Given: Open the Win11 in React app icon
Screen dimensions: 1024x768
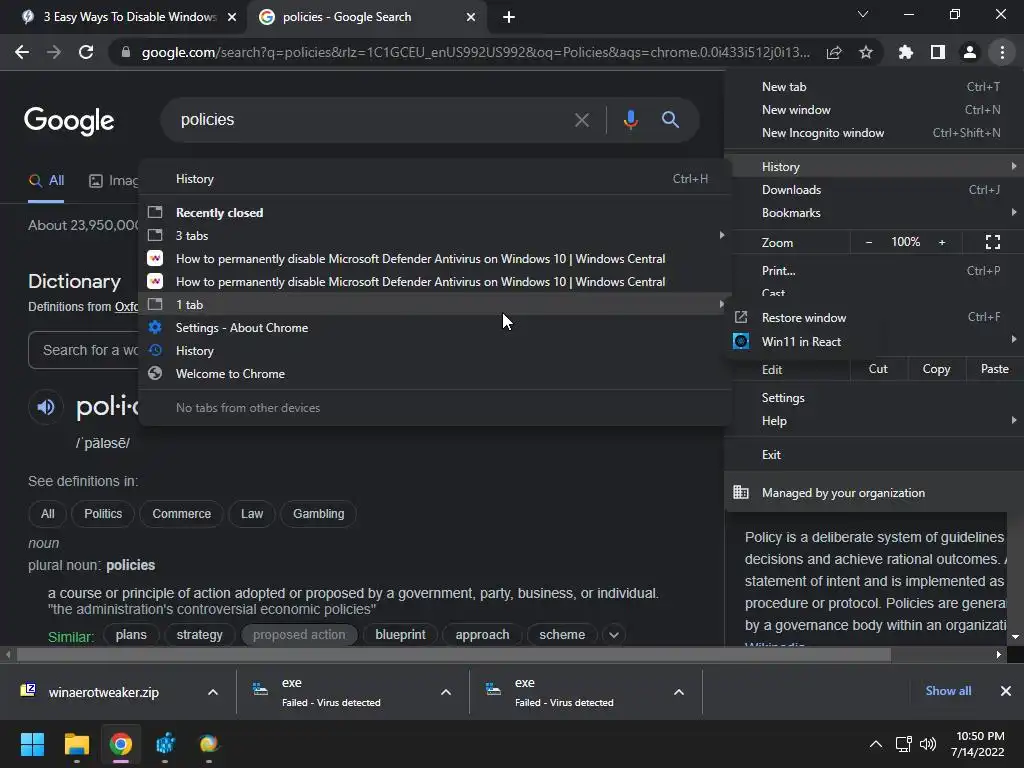Looking at the screenshot, I should coord(741,342).
